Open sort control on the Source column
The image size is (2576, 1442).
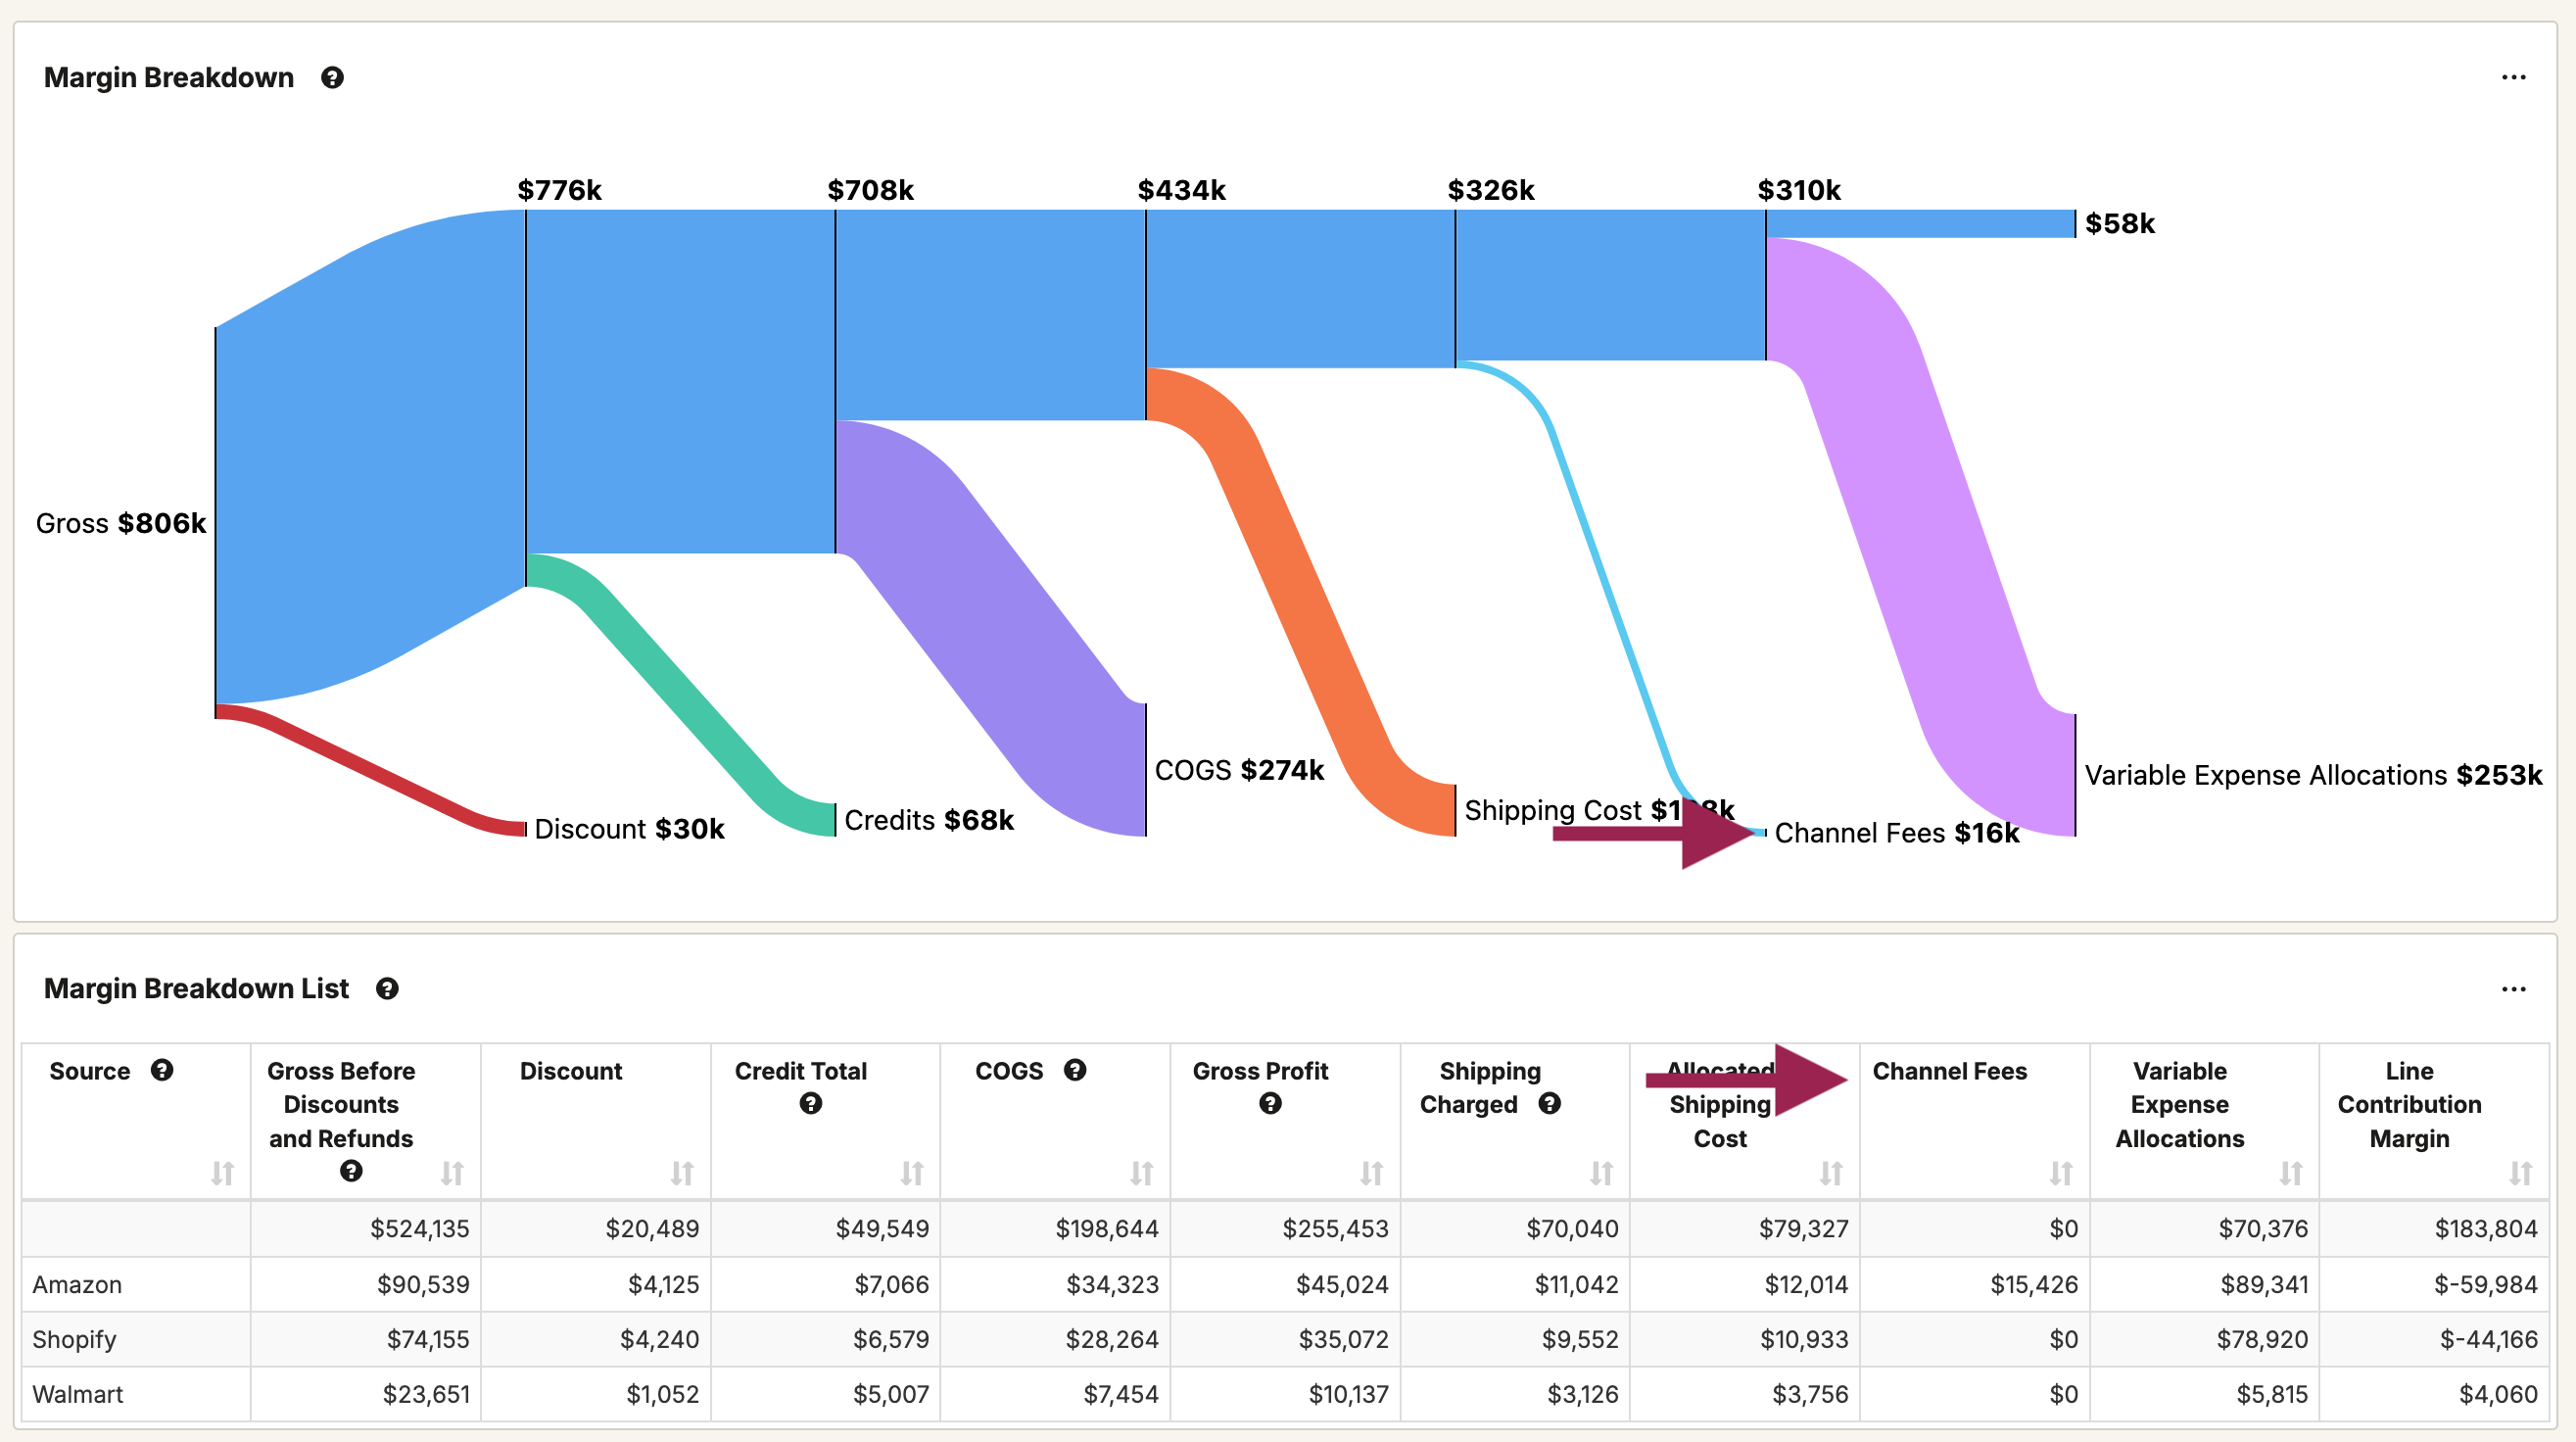[x=224, y=1174]
